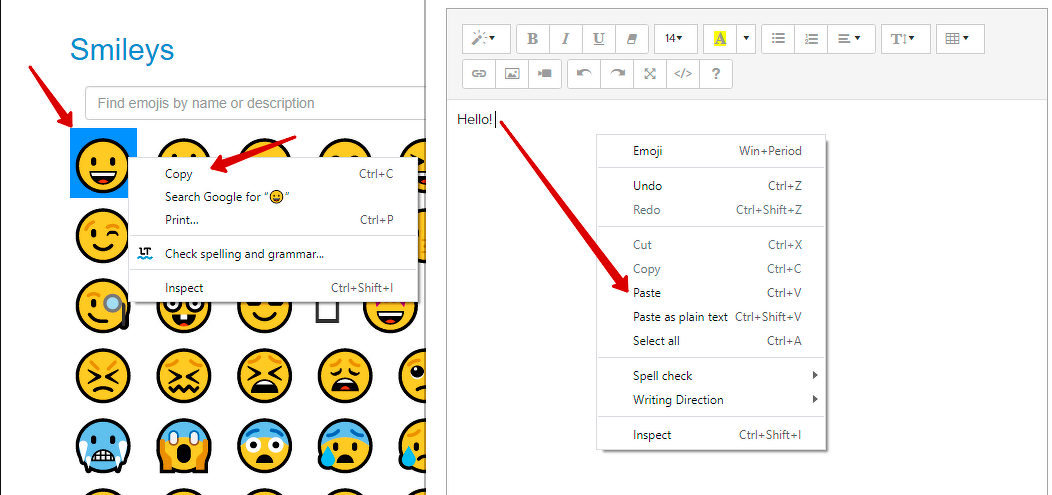Apply the yellow highlighted A font color

pyautogui.click(x=720, y=39)
